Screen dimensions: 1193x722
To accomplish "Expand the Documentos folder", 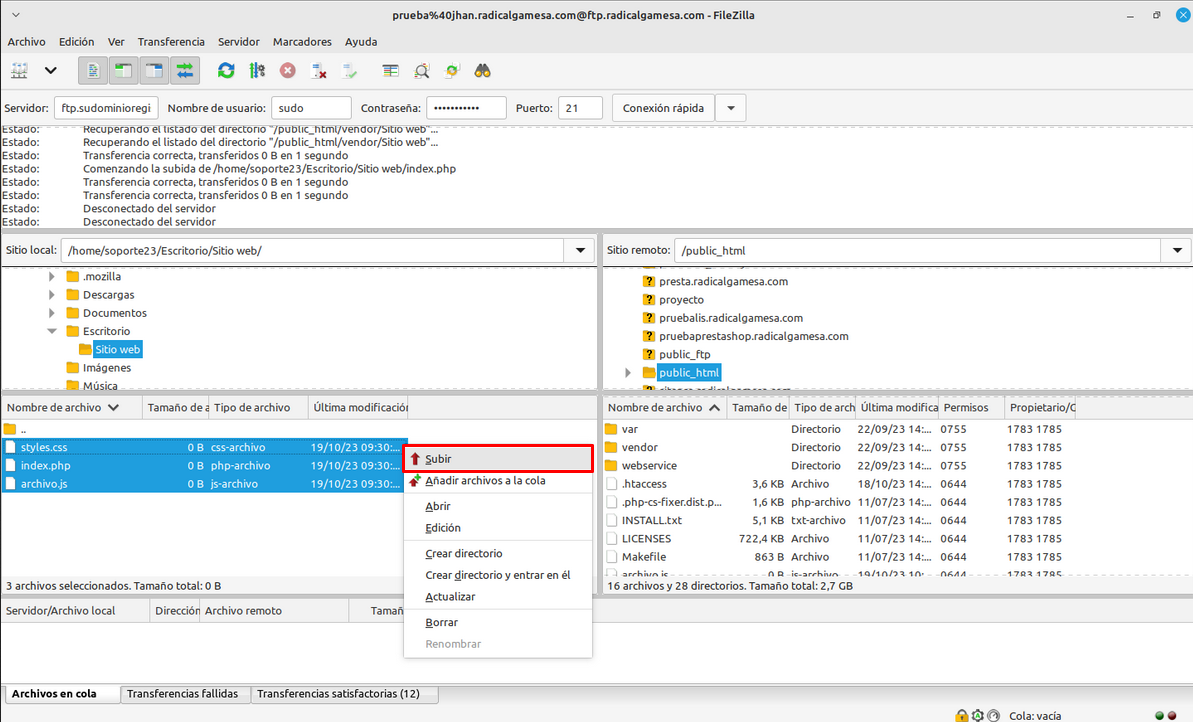I will tap(52, 313).
